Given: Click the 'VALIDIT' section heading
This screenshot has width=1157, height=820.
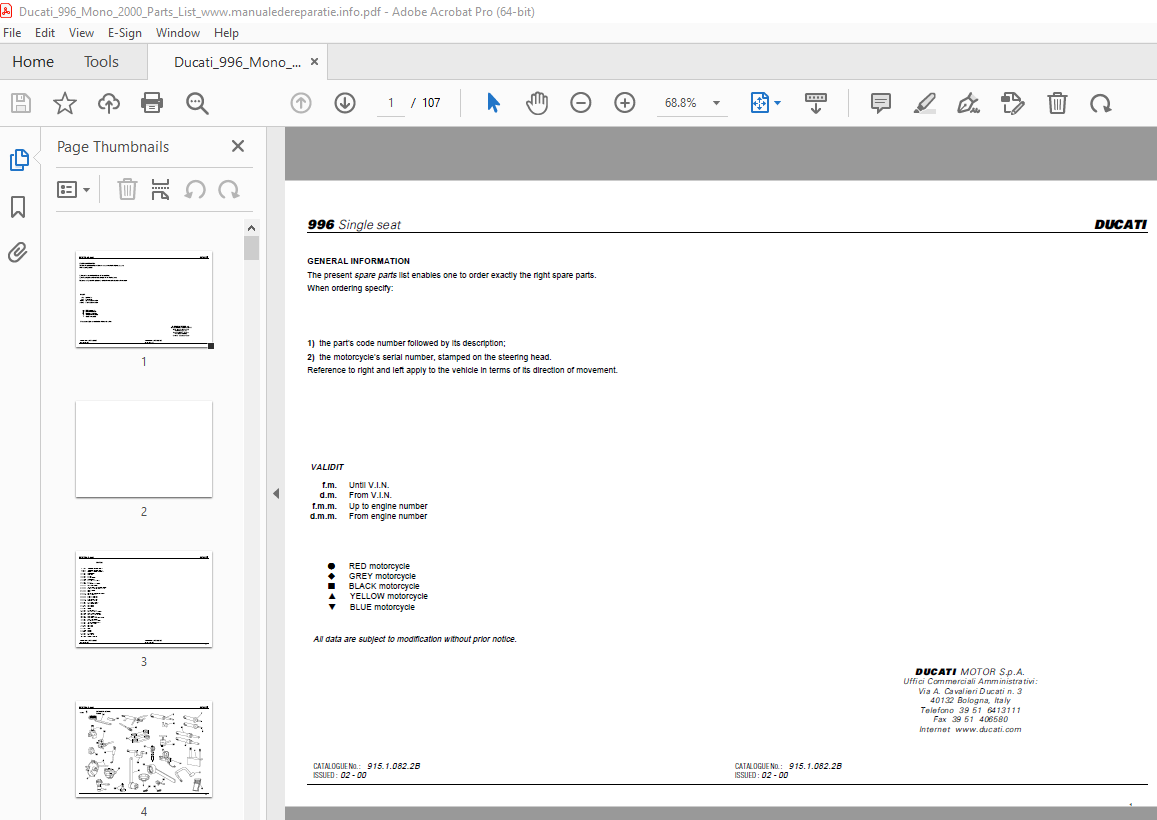Looking at the screenshot, I should click(327, 467).
